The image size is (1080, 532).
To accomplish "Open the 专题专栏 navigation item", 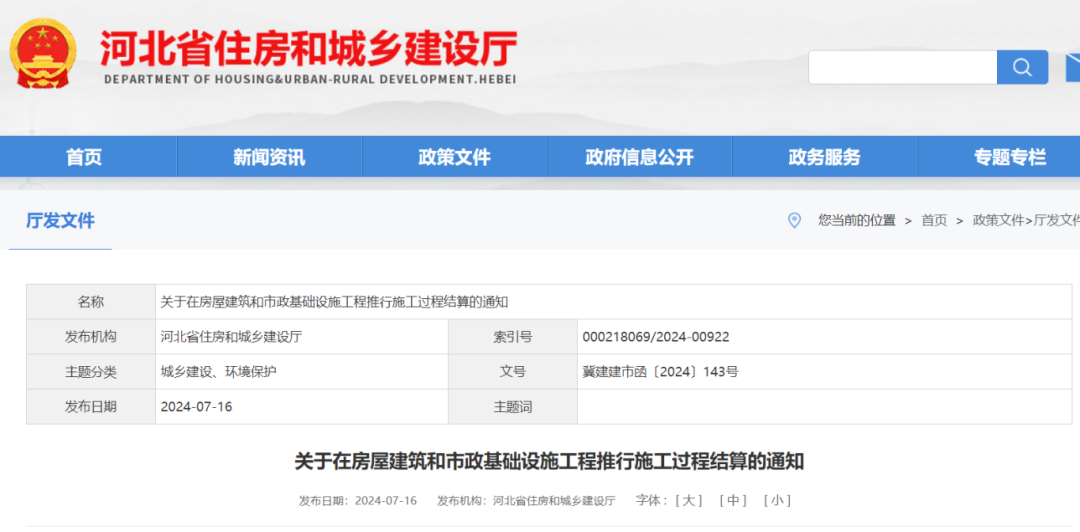I will [1009, 157].
